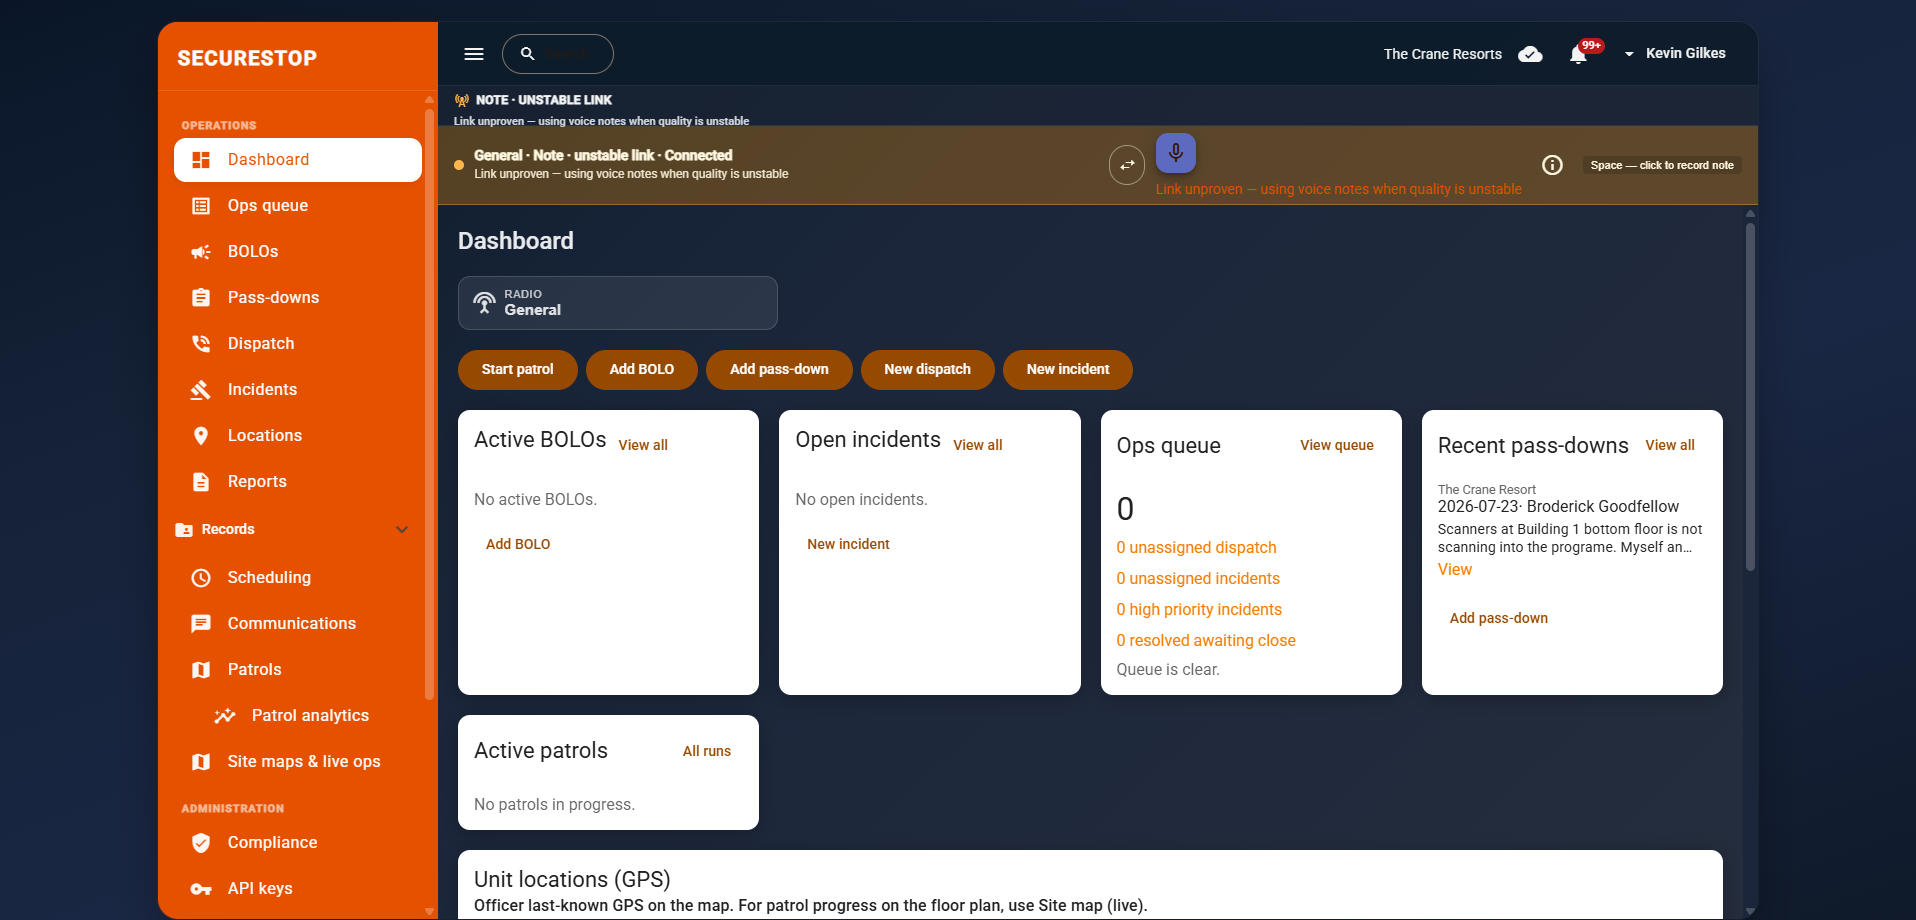
Task: Click 0 high priority incidents link
Action: [x=1199, y=610]
